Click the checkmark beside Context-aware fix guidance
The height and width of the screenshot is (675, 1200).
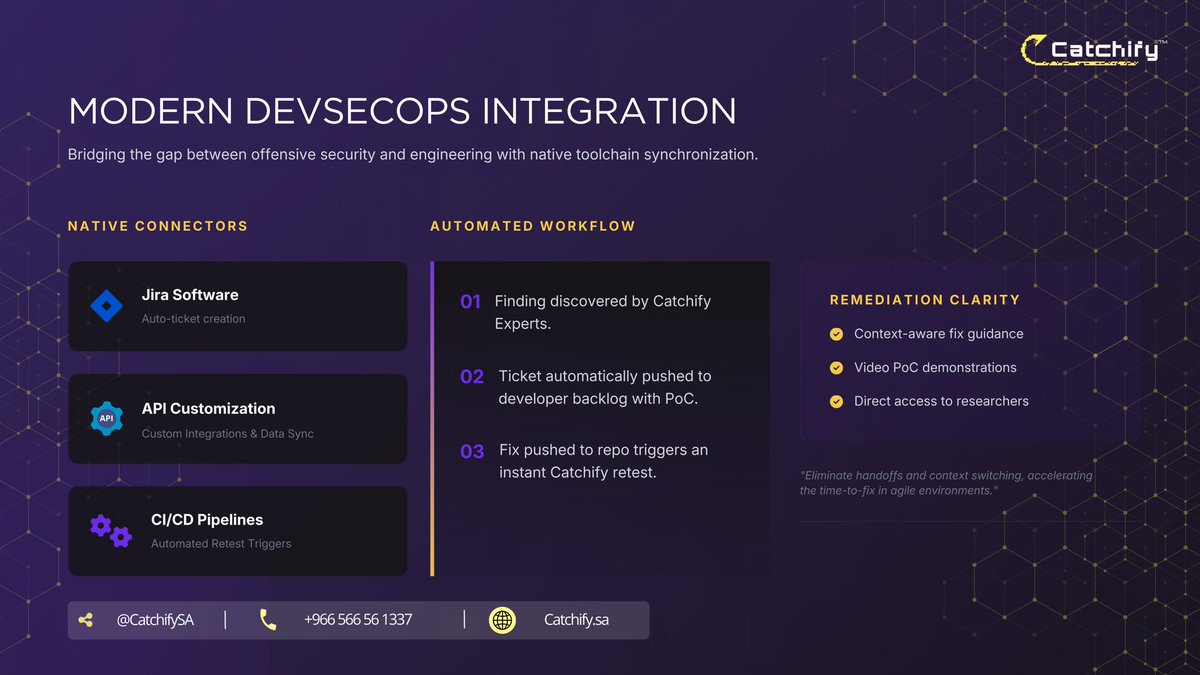pos(837,334)
